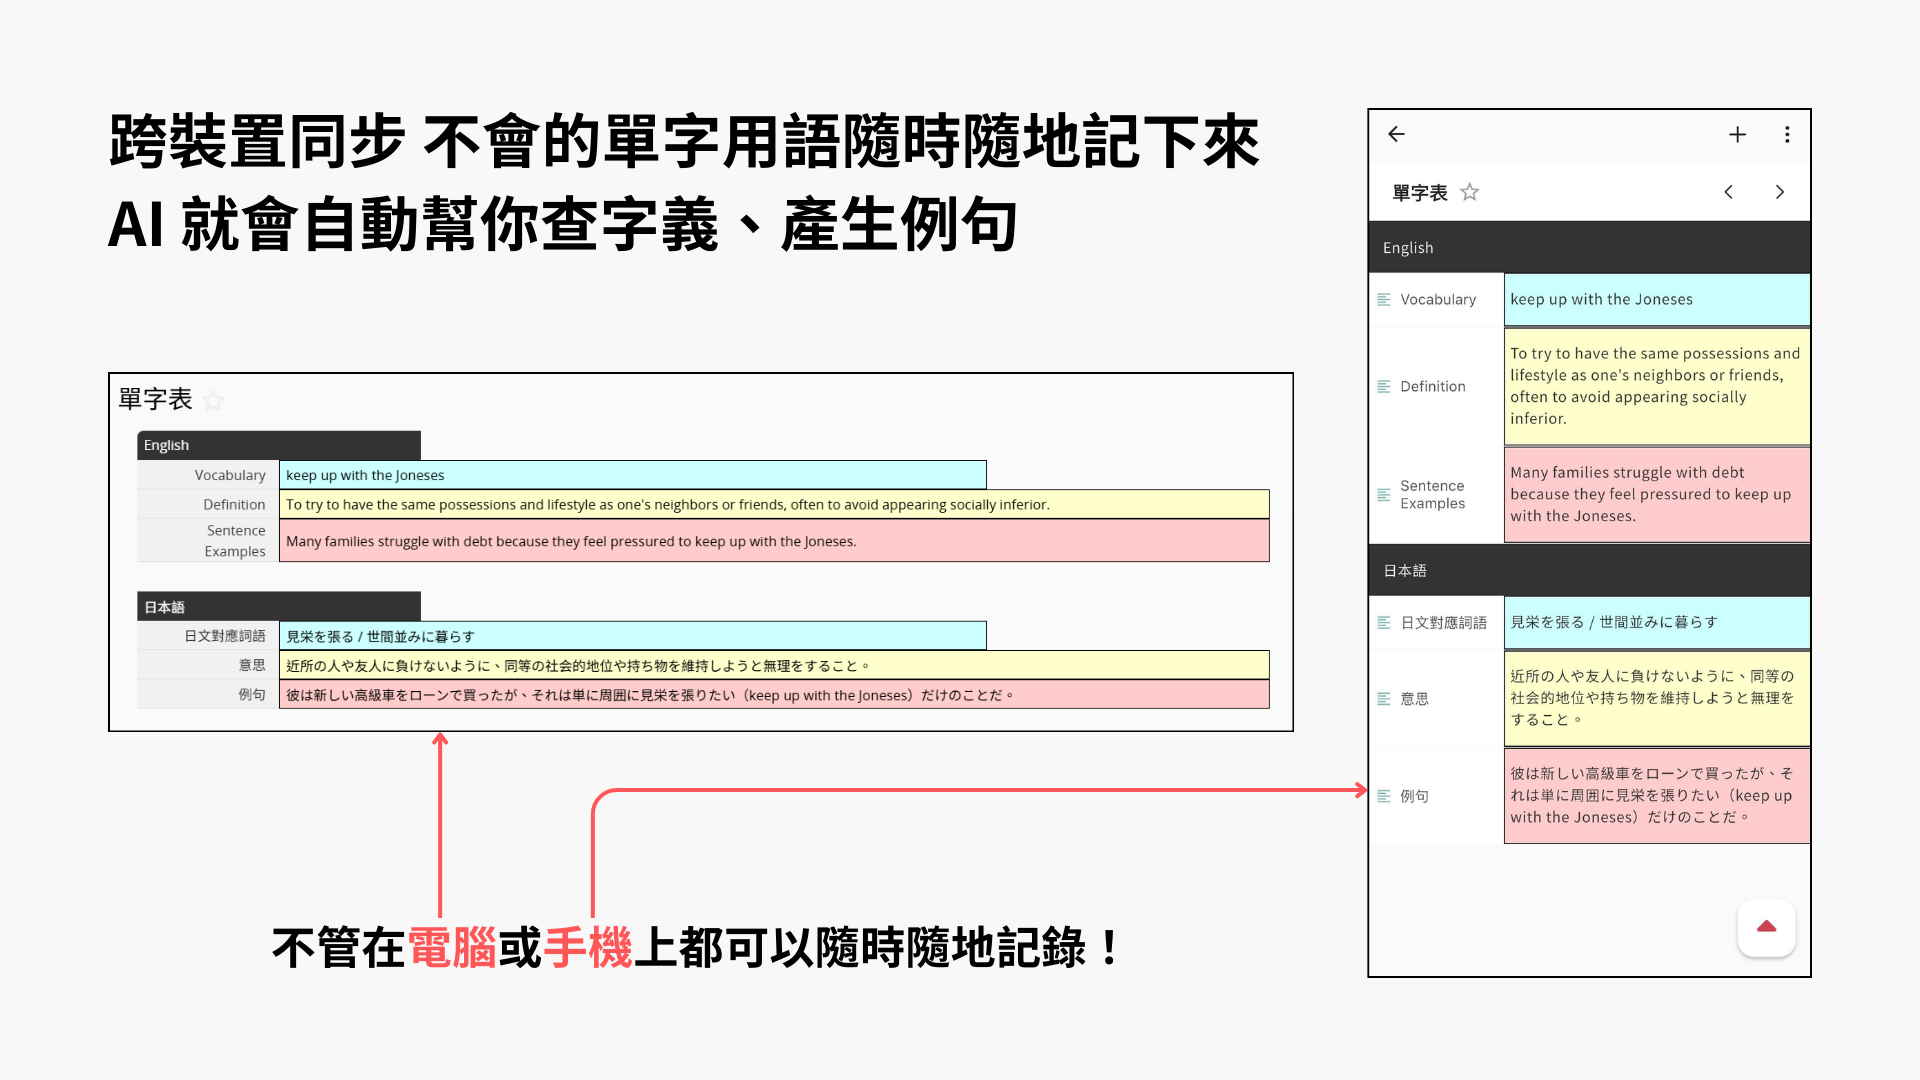Click the Vocabulary text-property icon
Screen dimensions: 1920x1080
pyautogui.click(x=1385, y=299)
